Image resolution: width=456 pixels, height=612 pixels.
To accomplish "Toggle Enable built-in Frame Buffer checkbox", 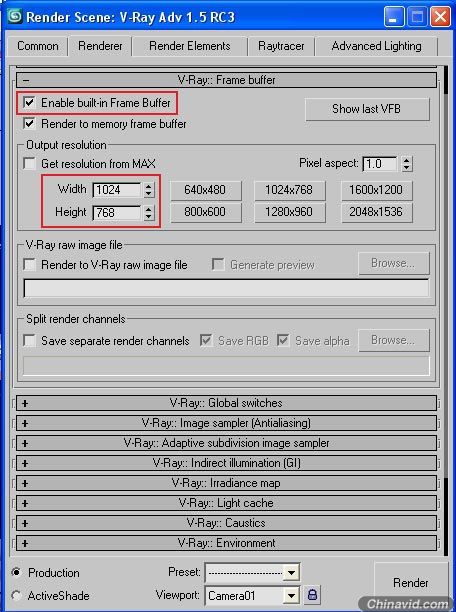I will coord(29,103).
